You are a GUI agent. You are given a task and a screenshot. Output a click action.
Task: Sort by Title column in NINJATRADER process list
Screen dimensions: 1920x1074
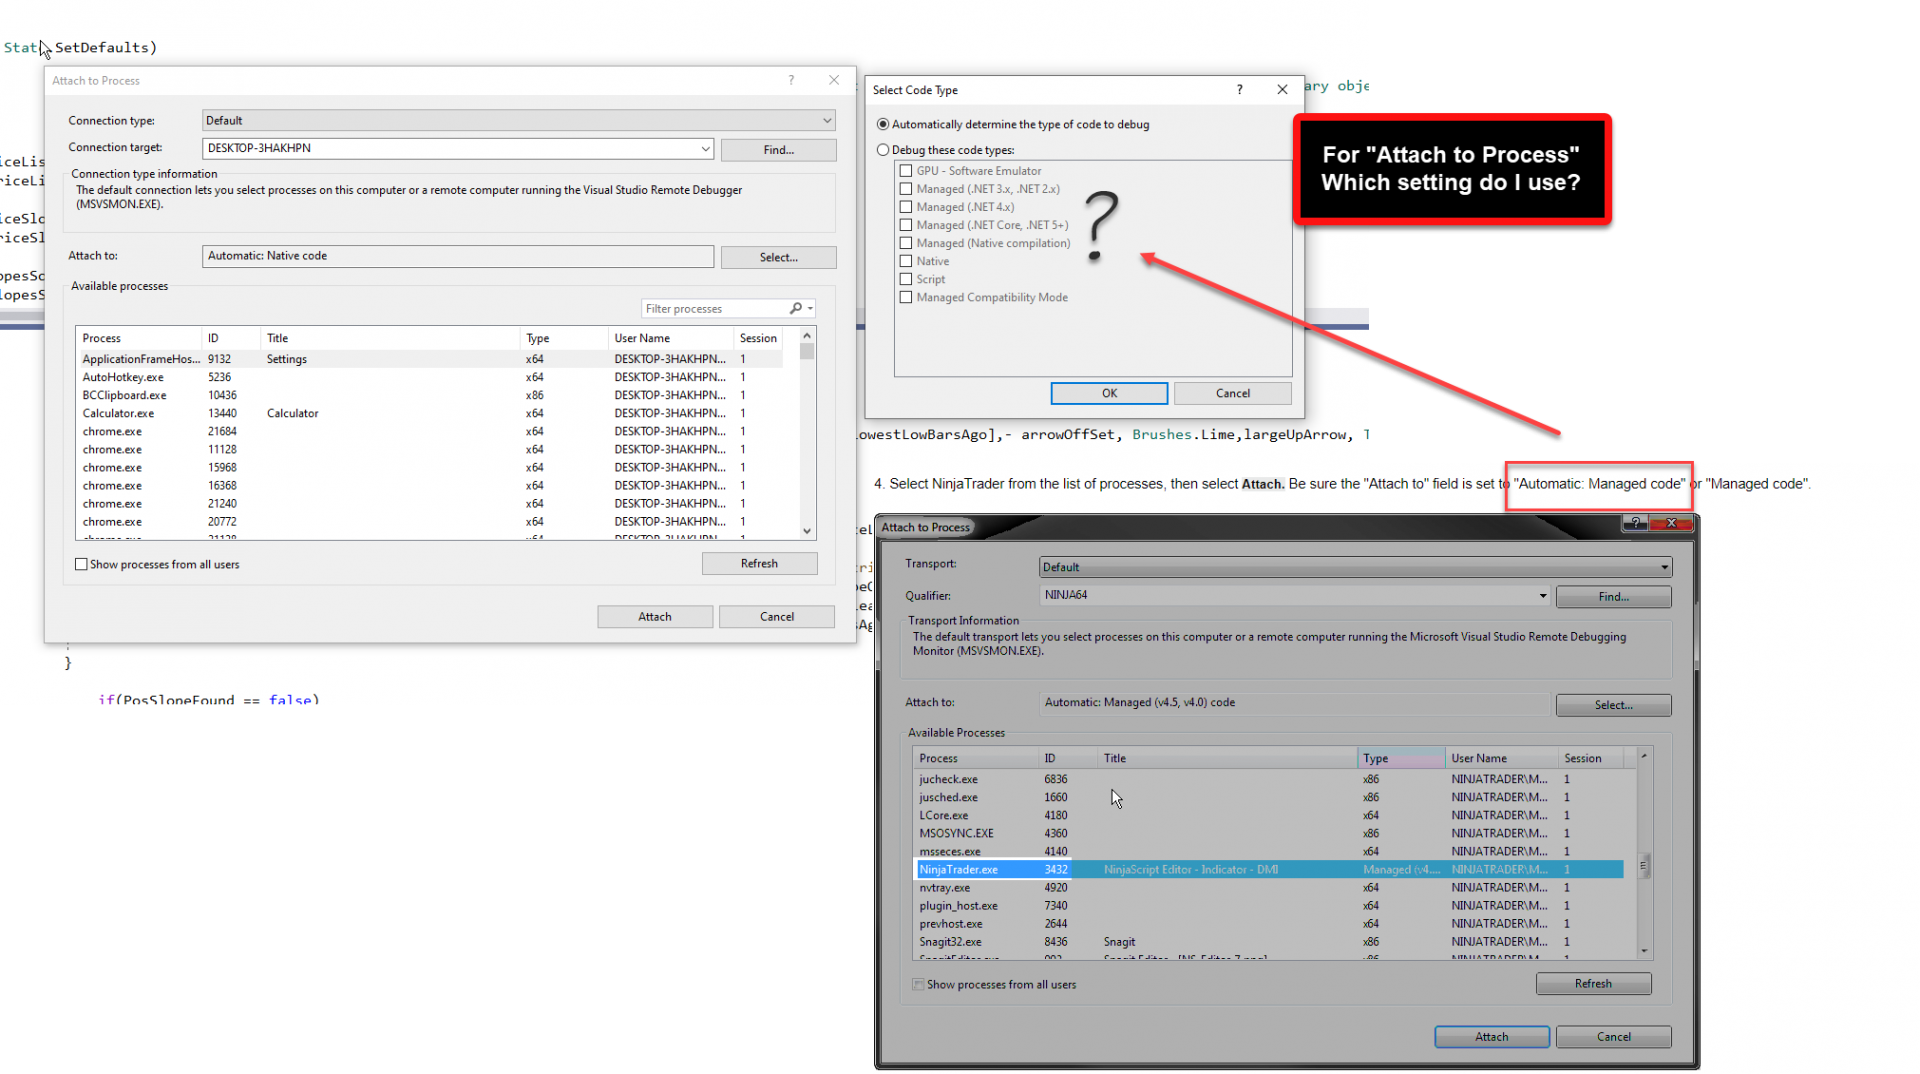point(1227,759)
